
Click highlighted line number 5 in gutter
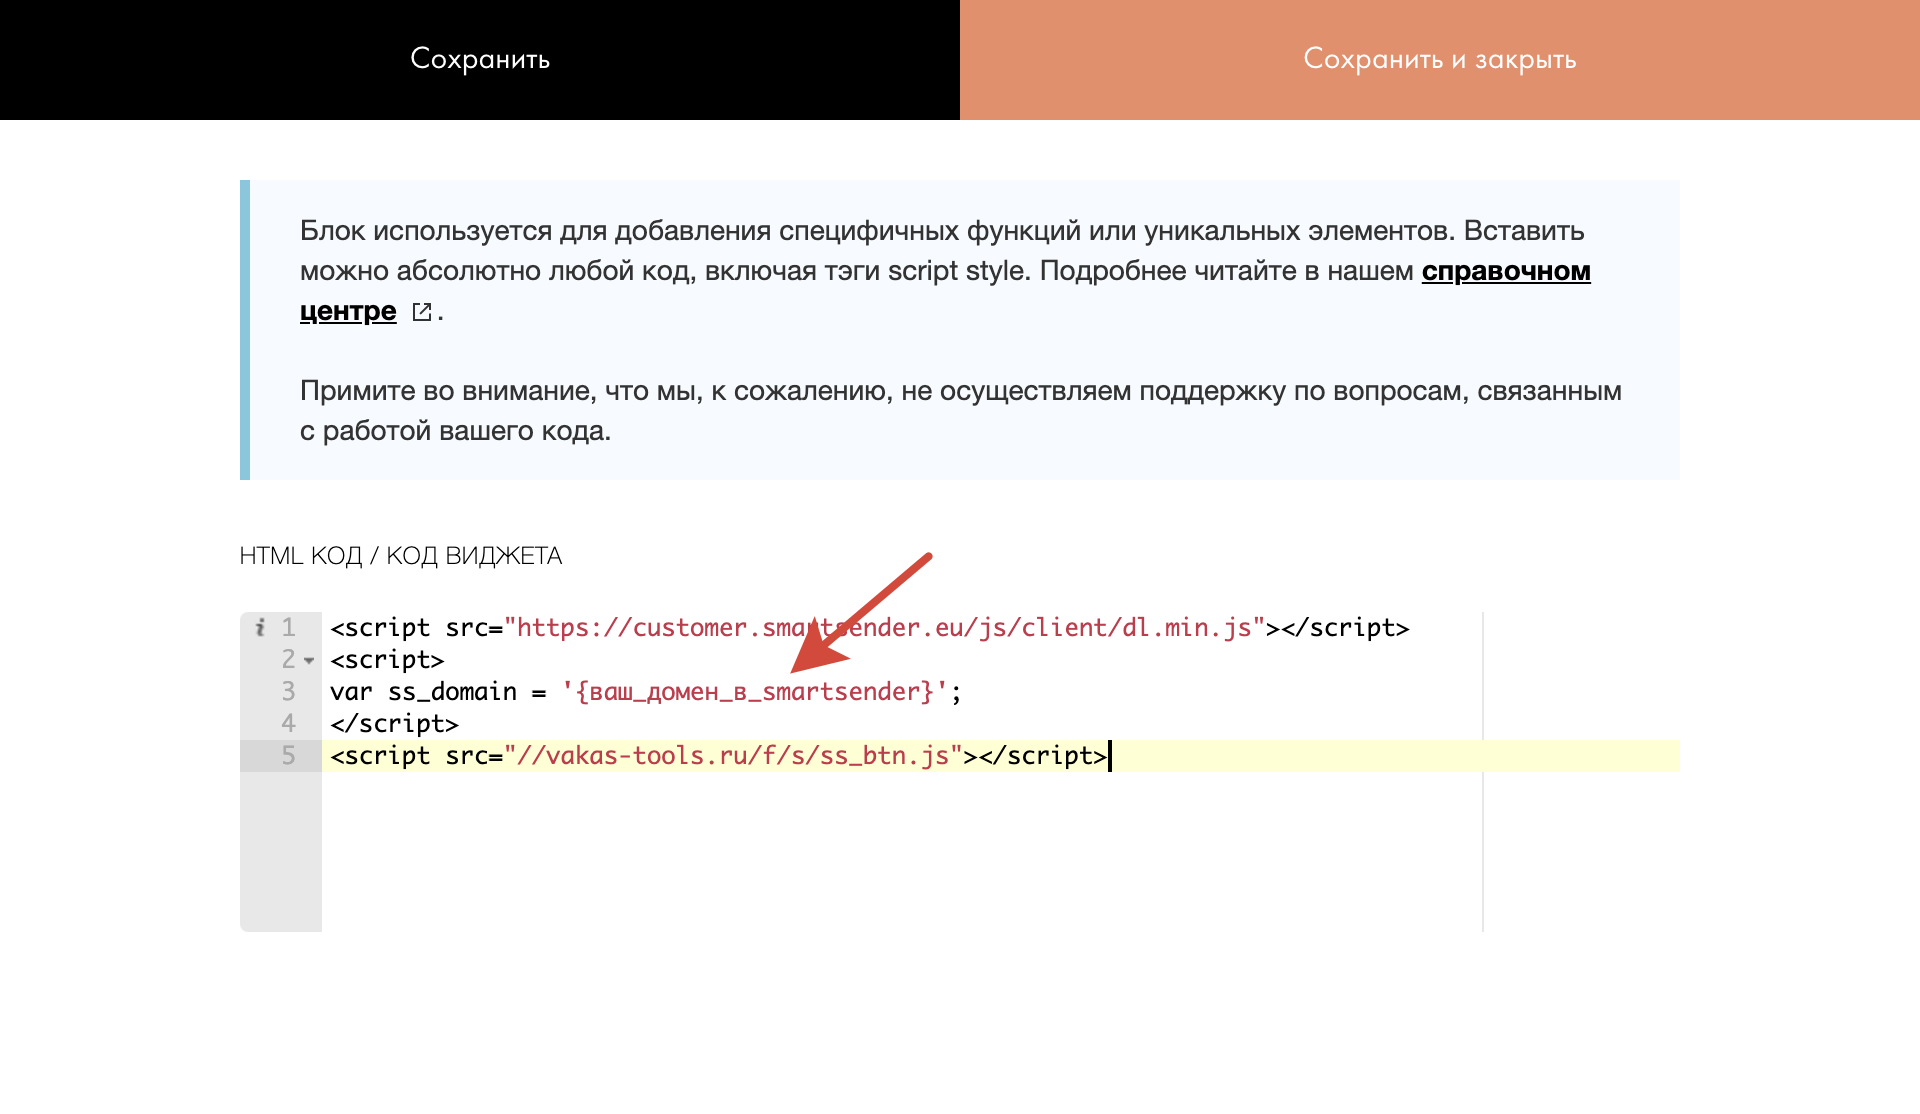(288, 755)
